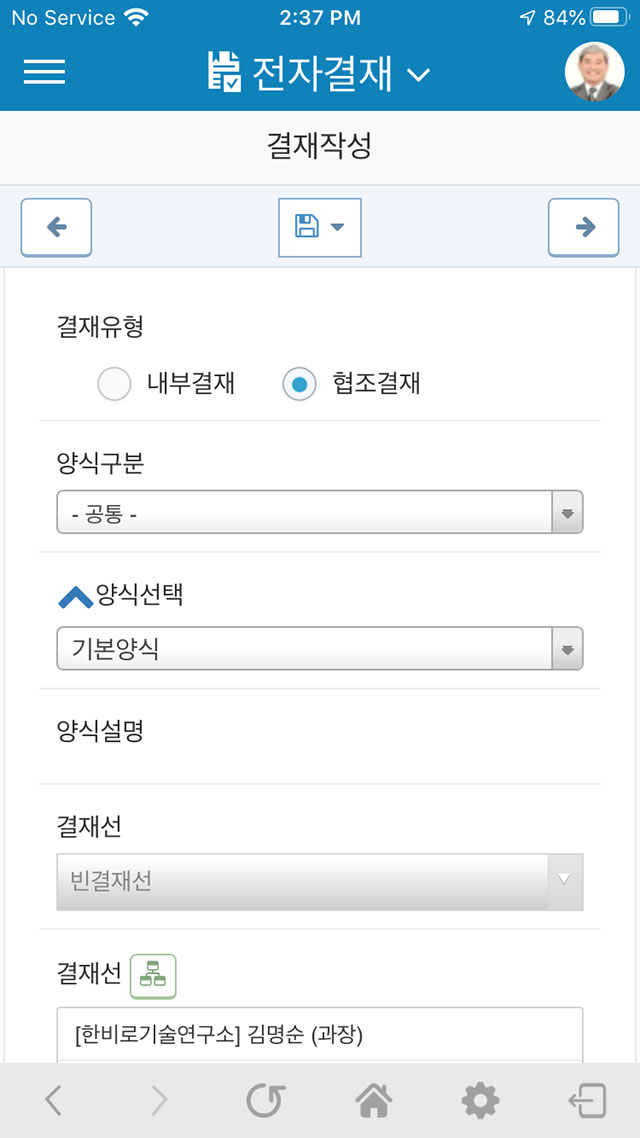The height and width of the screenshot is (1138, 640).
Task: Open the organization chart icon beside 결재선
Action: click(x=153, y=976)
